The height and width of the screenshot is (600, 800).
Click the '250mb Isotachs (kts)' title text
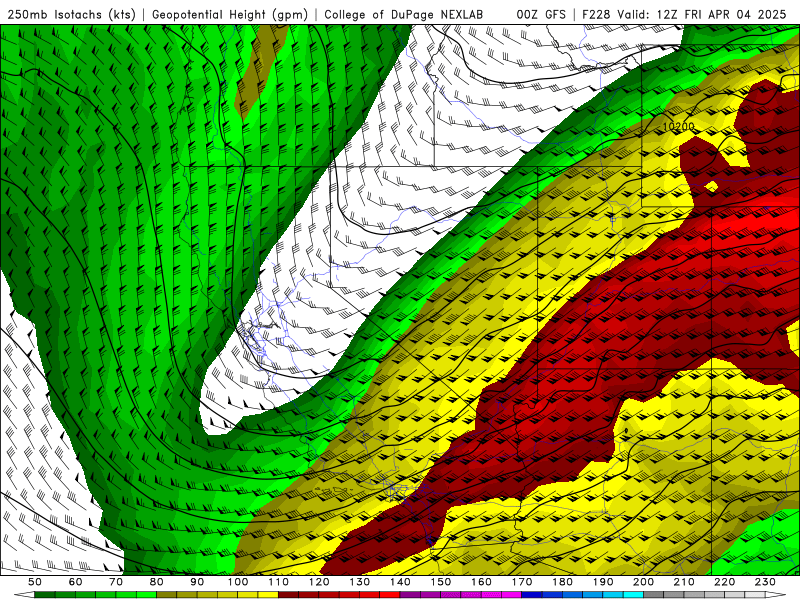(x=71, y=15)
